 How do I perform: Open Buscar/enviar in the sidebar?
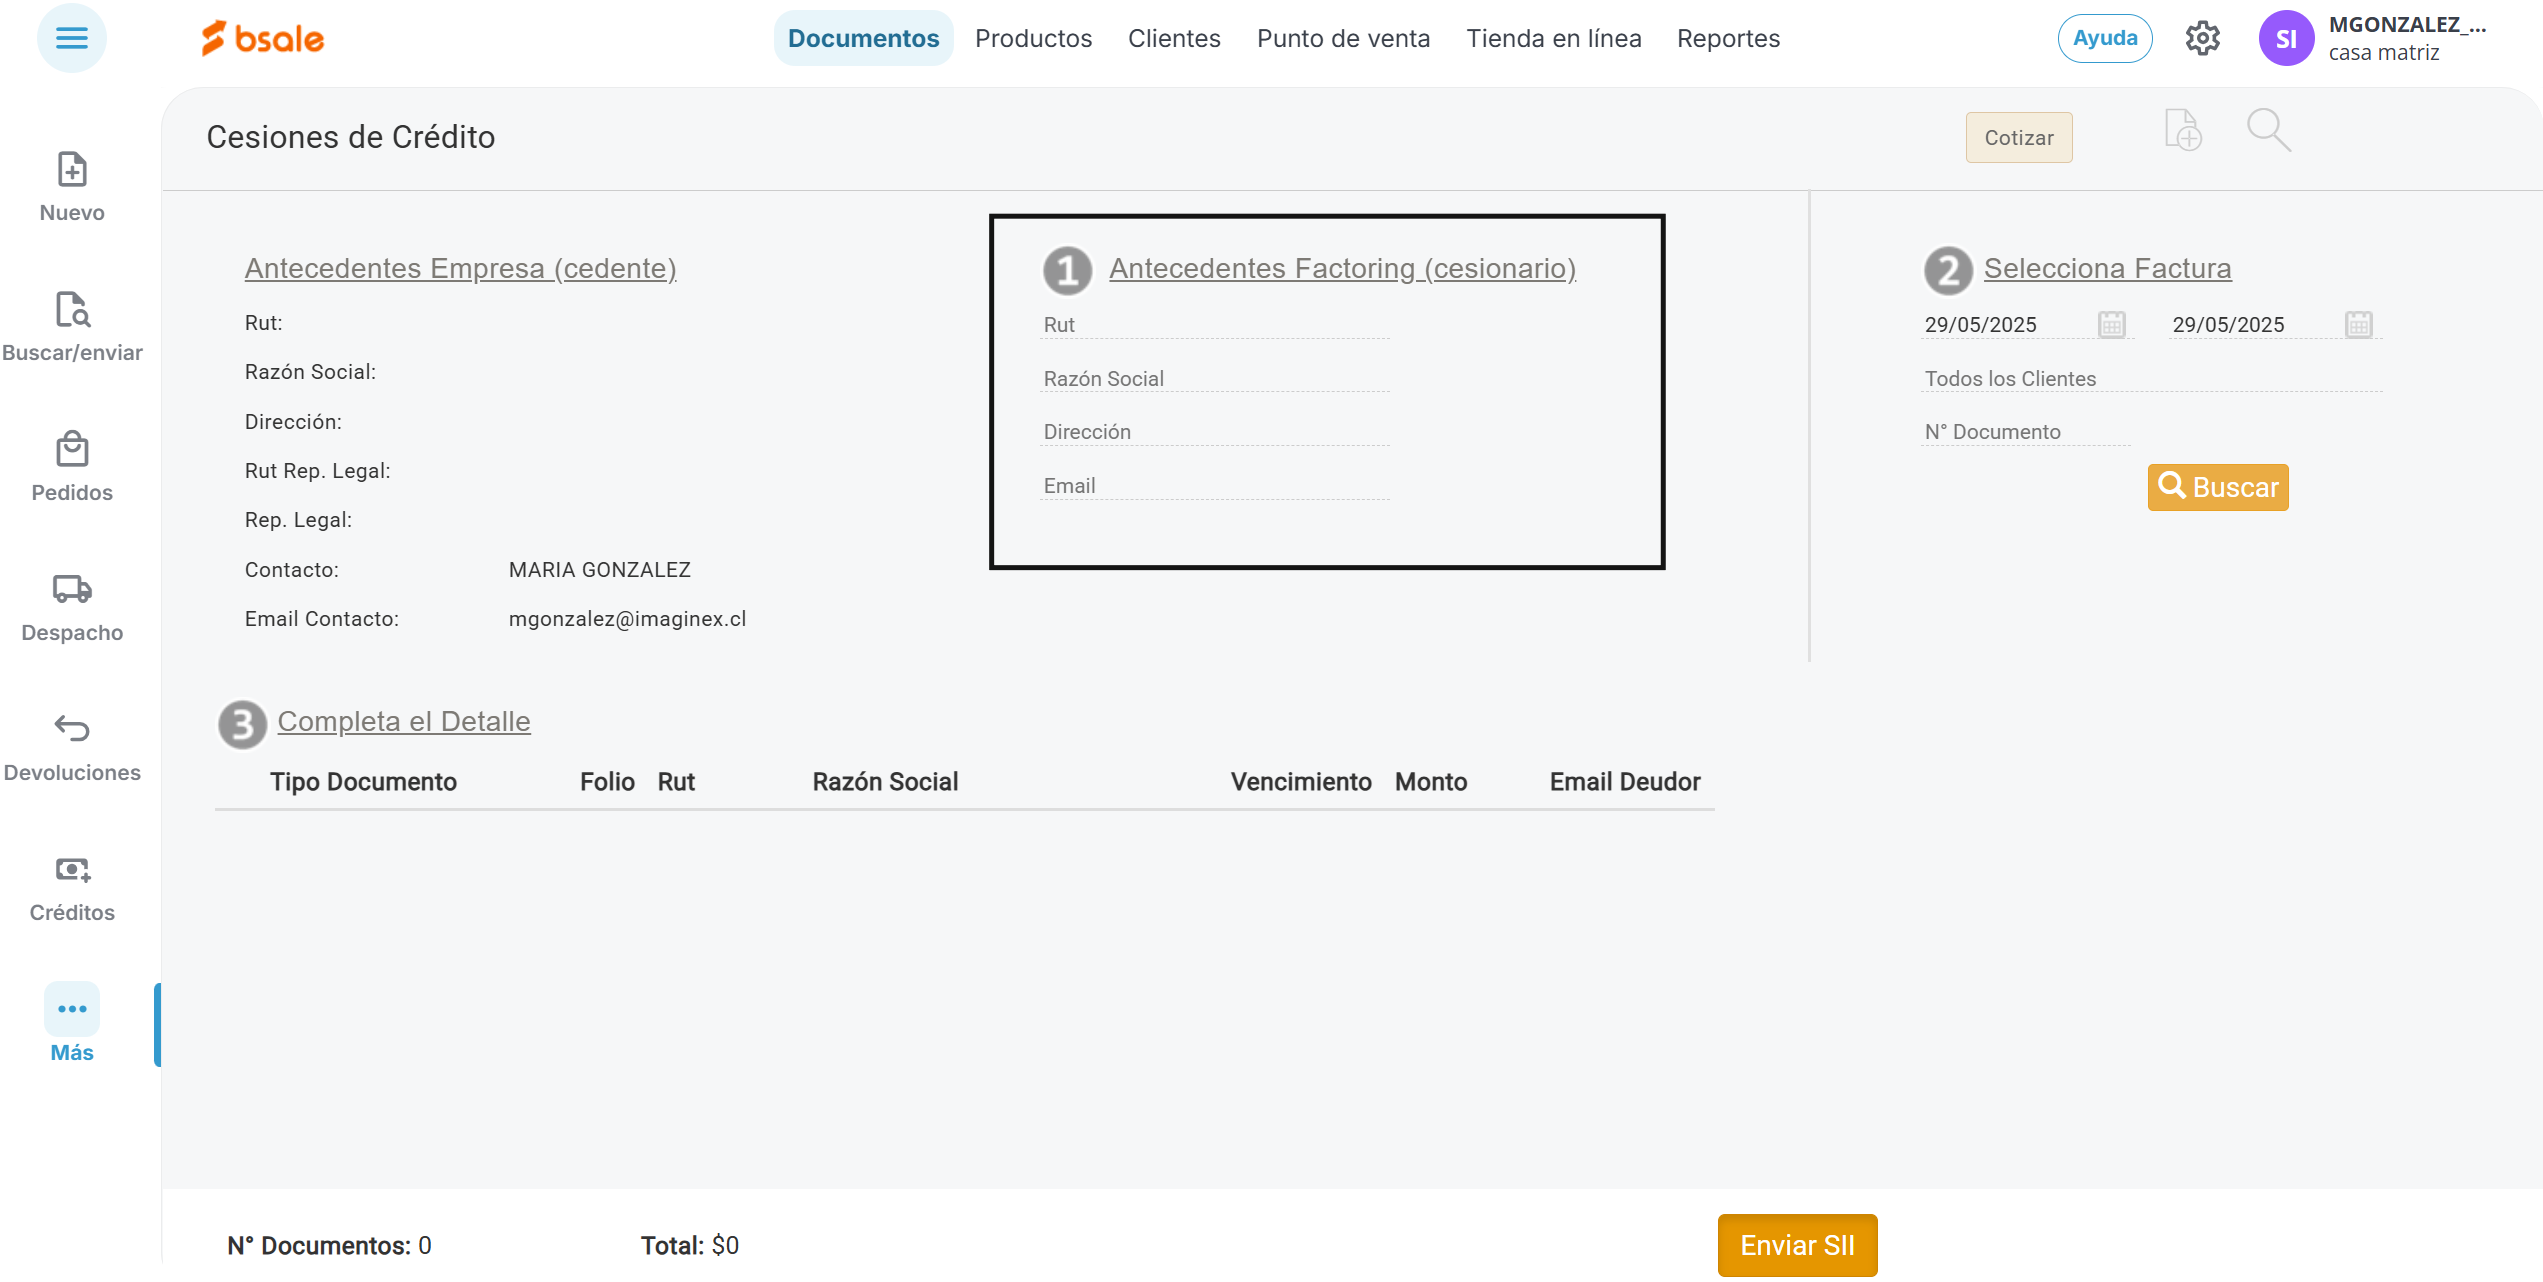click(72, 311)
